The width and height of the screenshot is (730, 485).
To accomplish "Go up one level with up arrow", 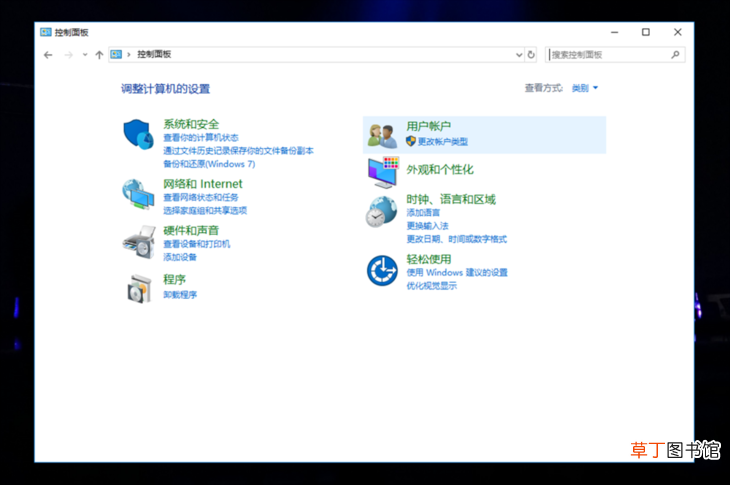I will [x=99, y=55].
